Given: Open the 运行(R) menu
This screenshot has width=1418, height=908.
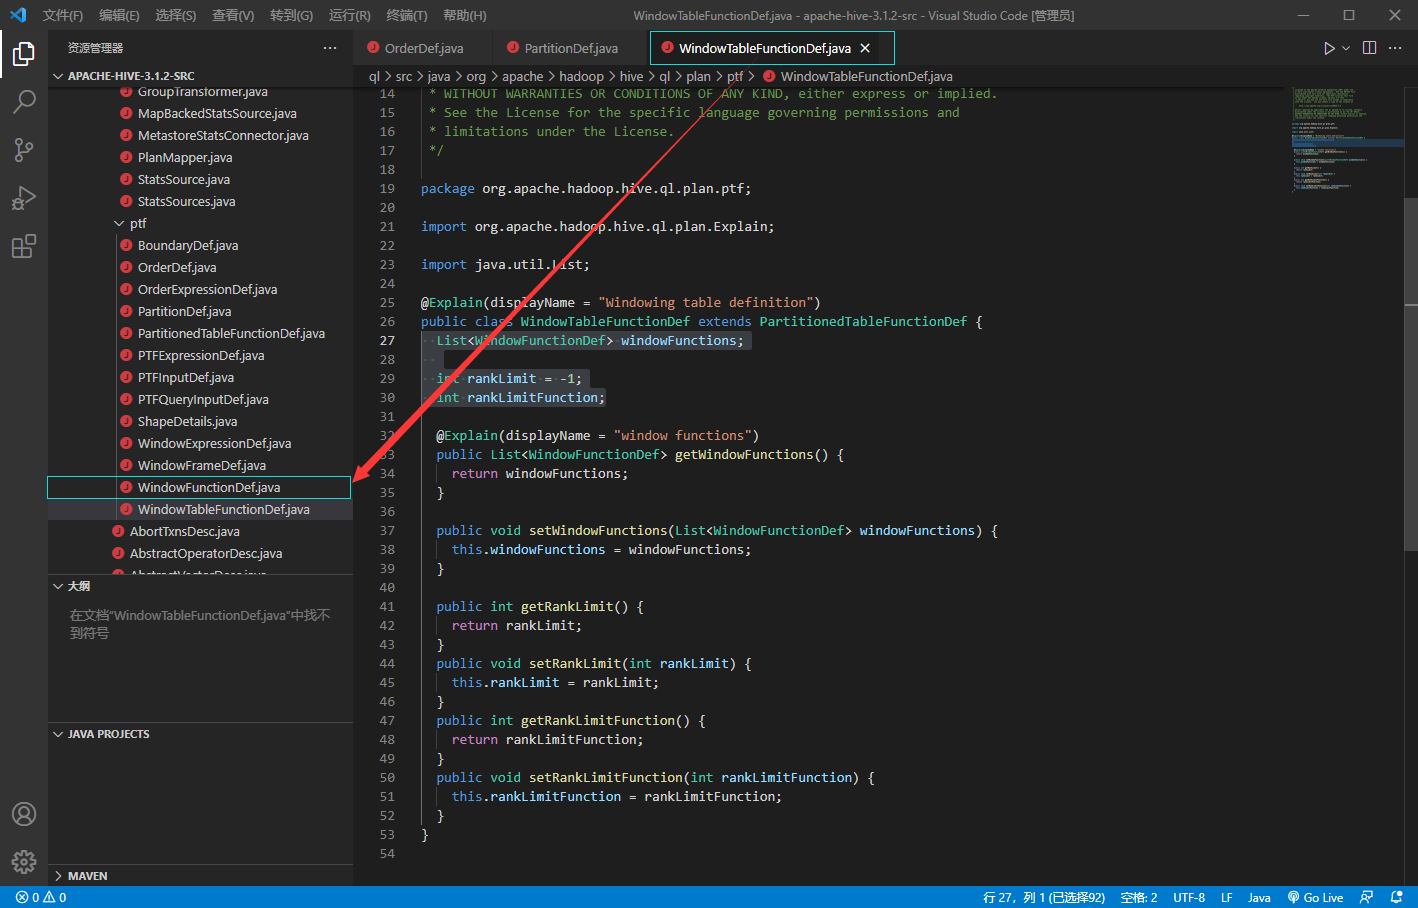Looking at the screenshot, I should (349, 15).
